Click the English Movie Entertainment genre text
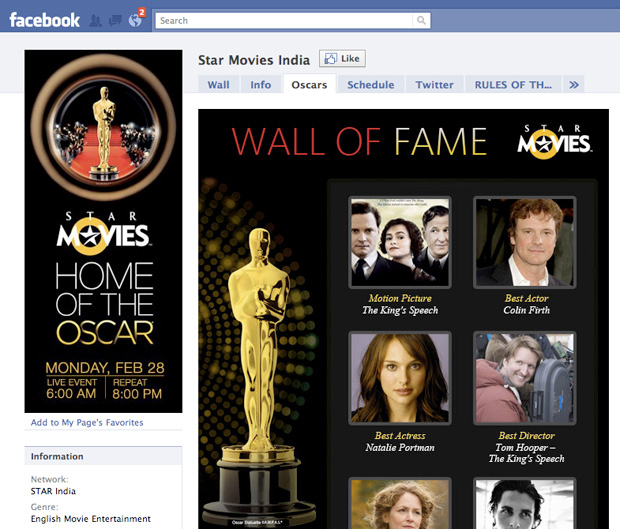Screen dimensions: 620x529 (91, 519)
